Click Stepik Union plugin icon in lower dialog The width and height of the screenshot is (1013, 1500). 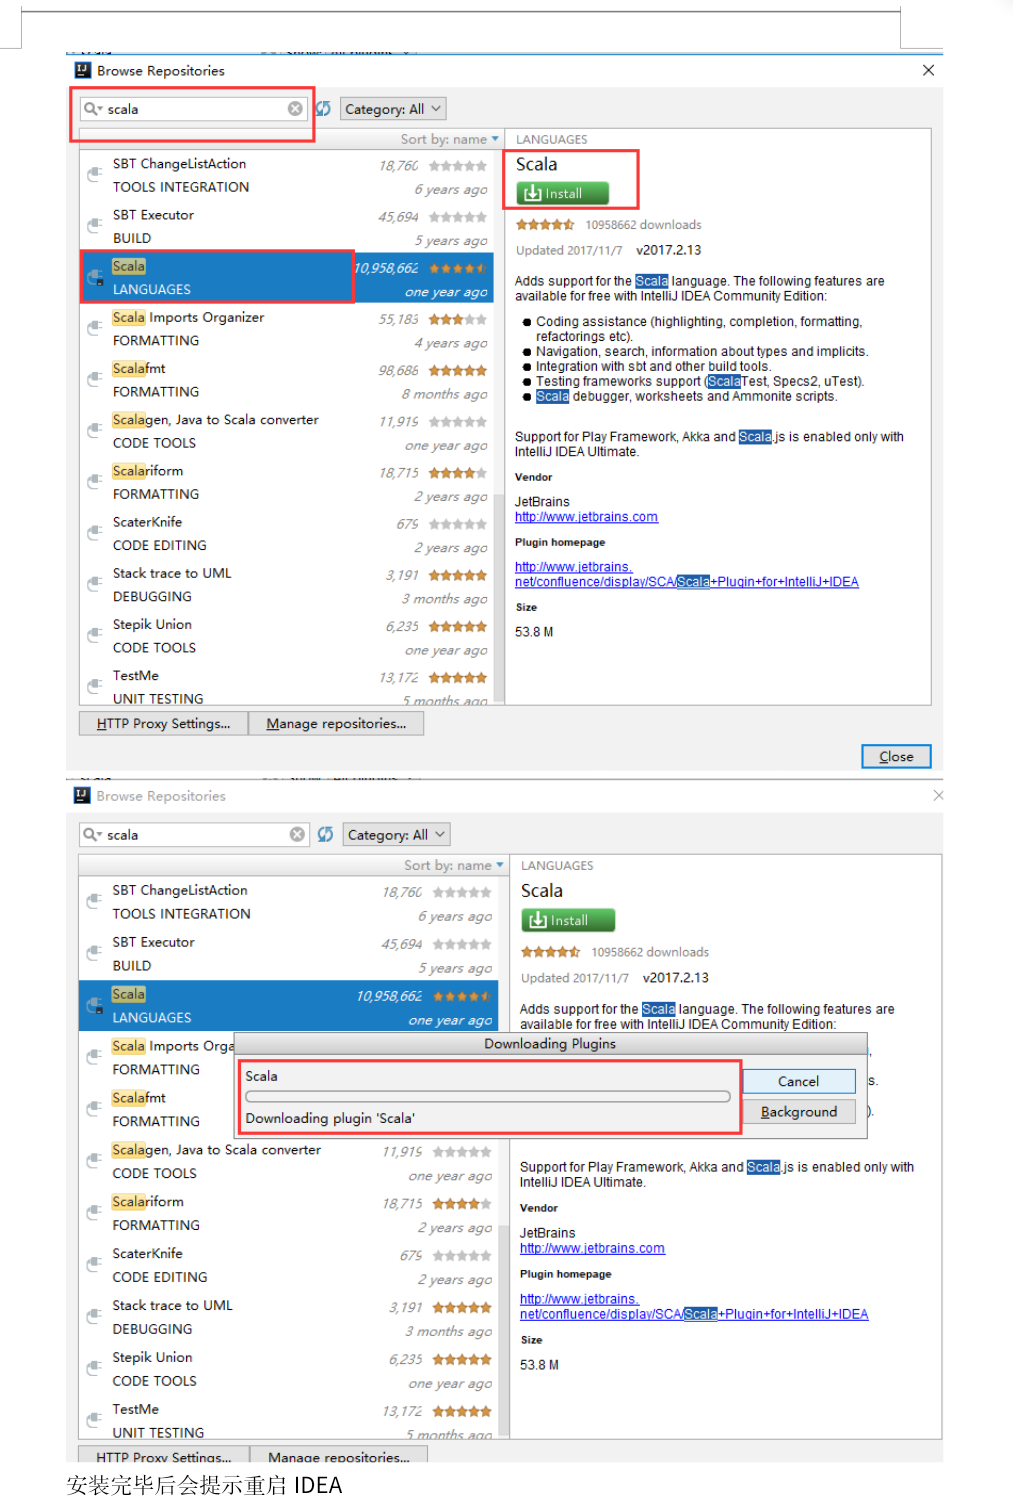[95, 1368]
